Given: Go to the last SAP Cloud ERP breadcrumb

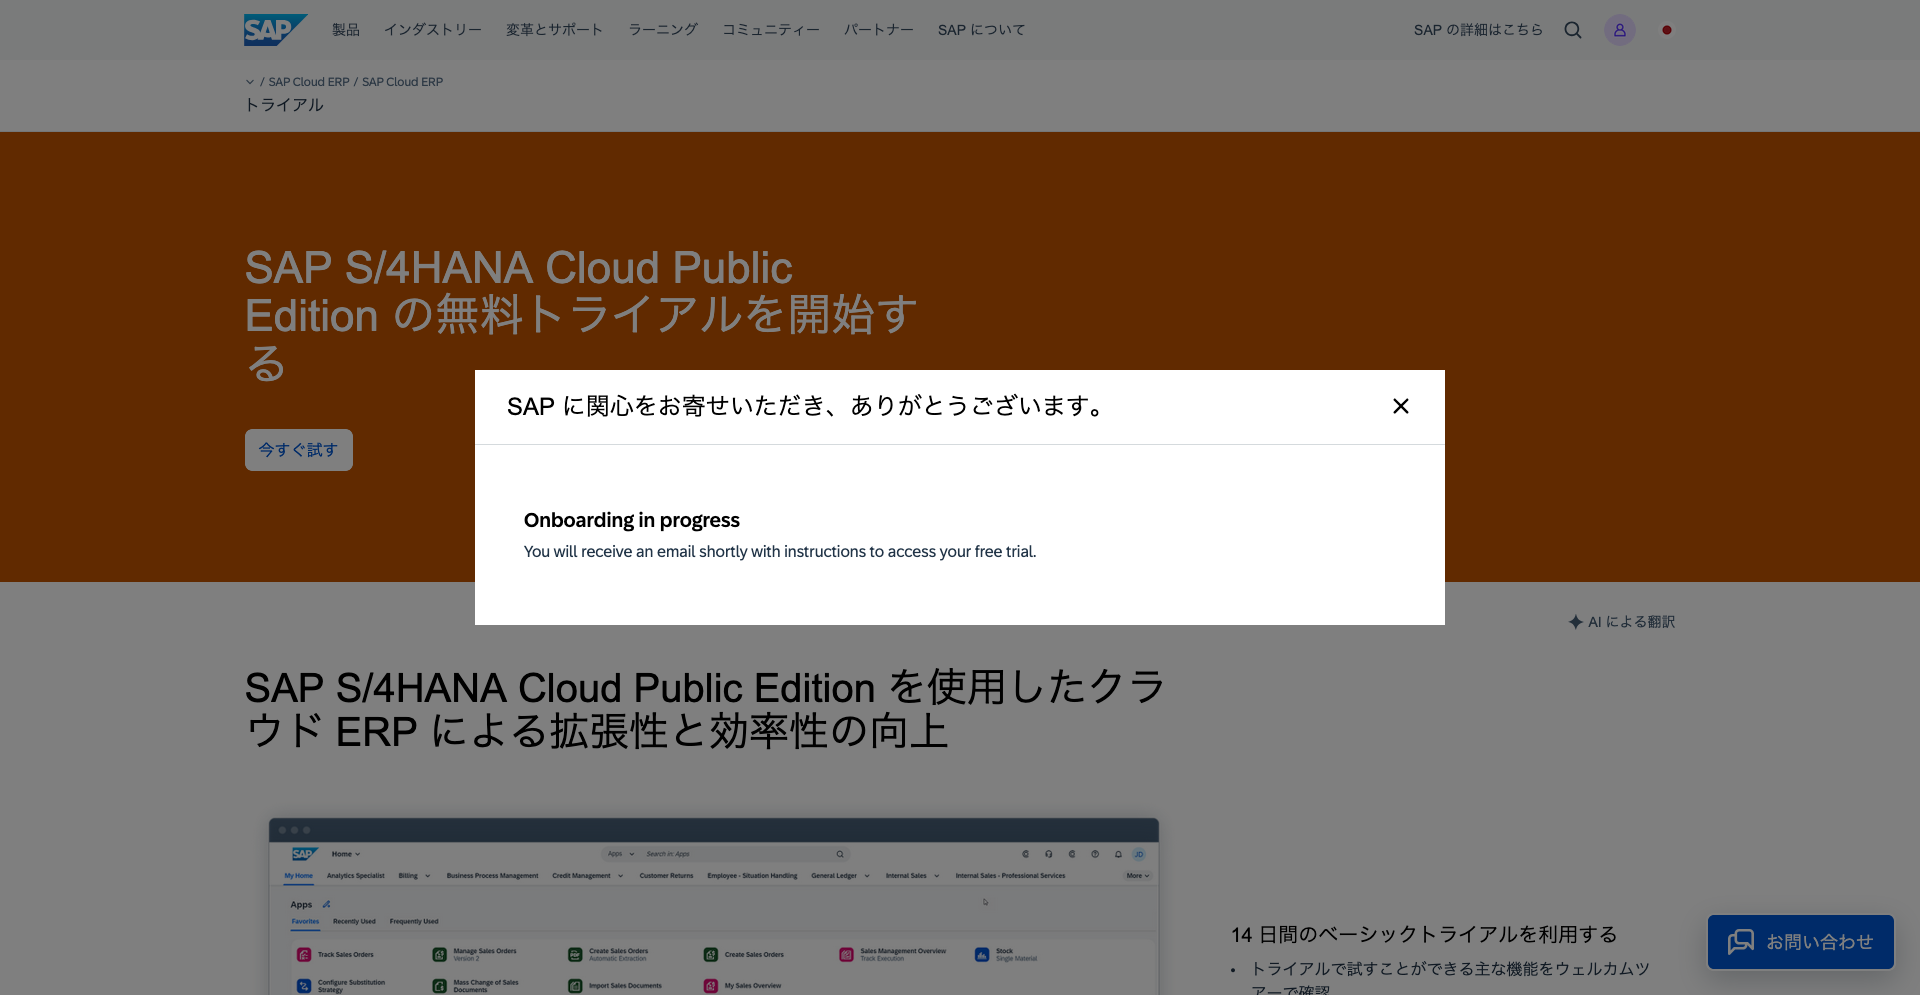Looking at the screenshot, I should [402, 82].
